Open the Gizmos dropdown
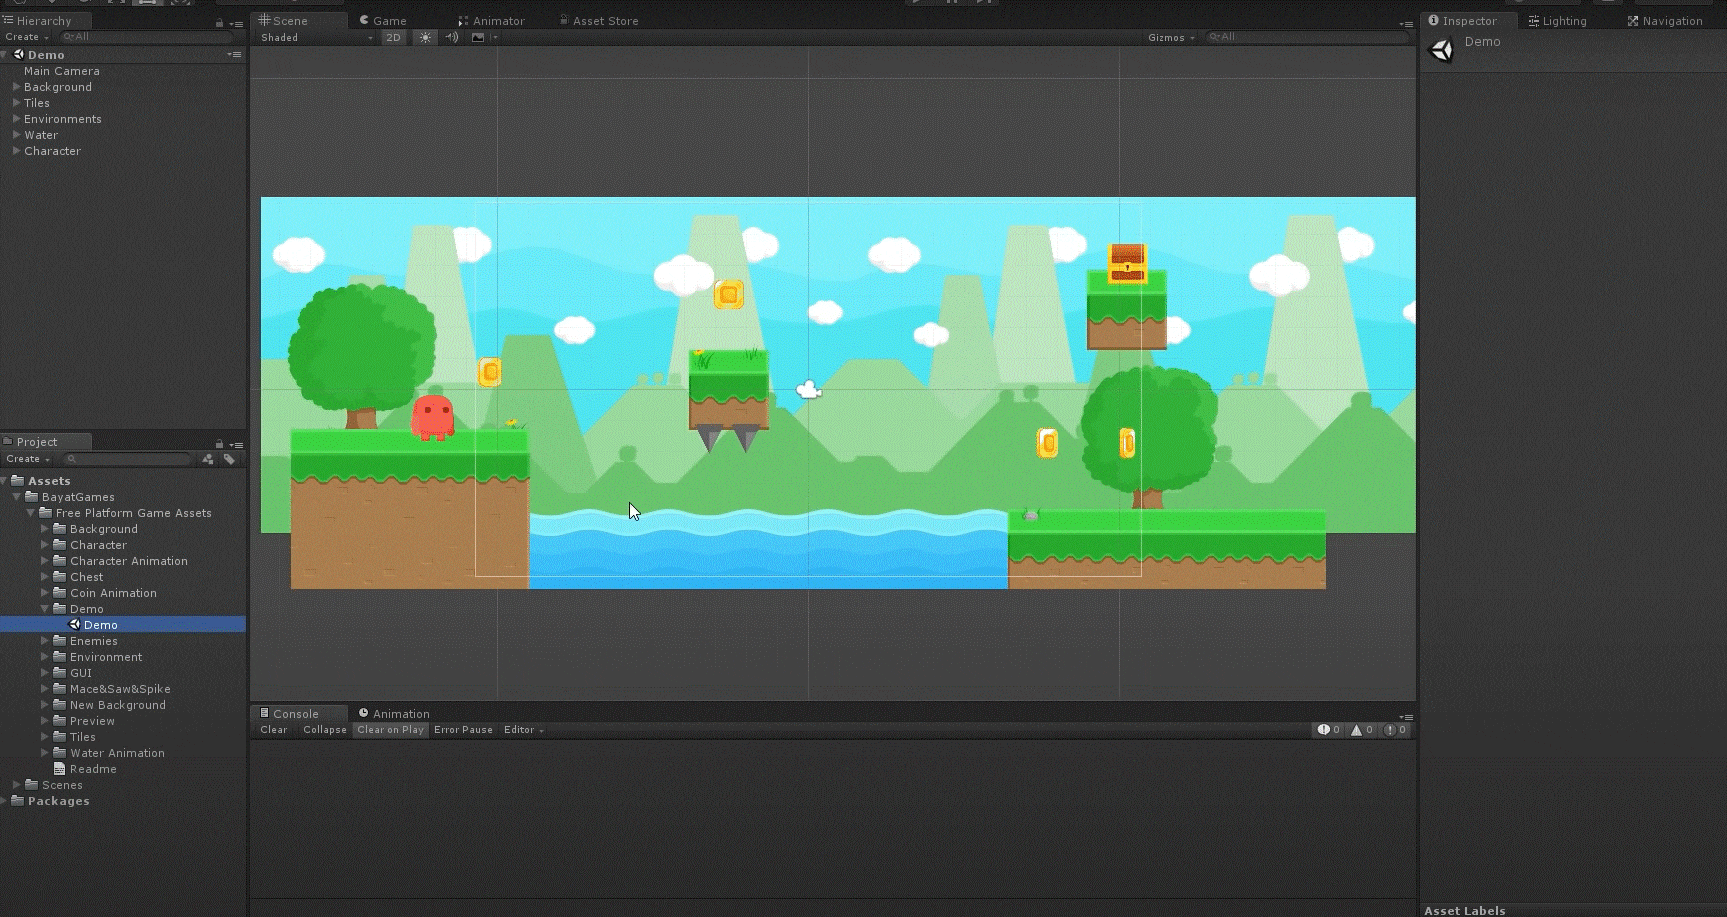 [1171, 38]
